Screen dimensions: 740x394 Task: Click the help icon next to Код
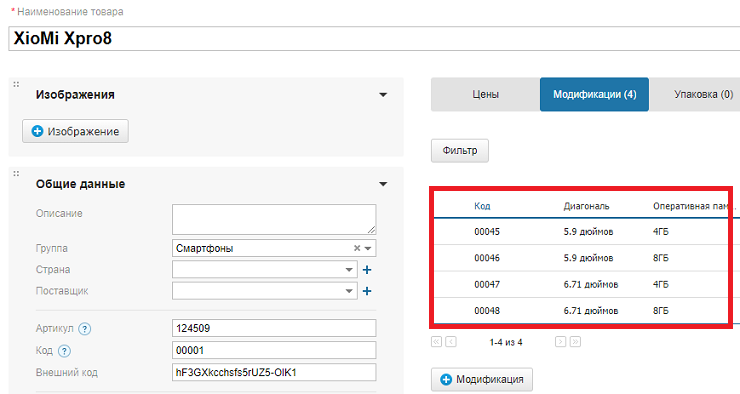(x=64, y=351)
